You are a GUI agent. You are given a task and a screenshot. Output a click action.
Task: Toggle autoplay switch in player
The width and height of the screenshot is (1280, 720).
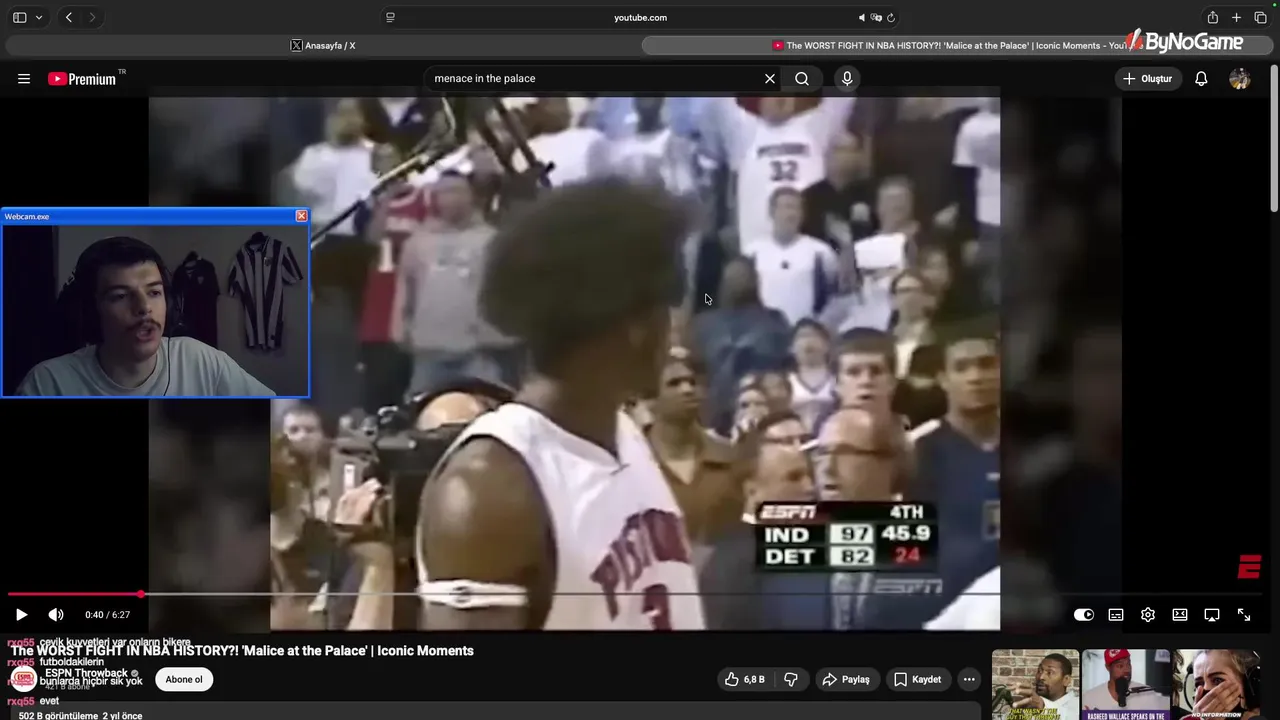pyautogui.click(x=1084, y=615)
